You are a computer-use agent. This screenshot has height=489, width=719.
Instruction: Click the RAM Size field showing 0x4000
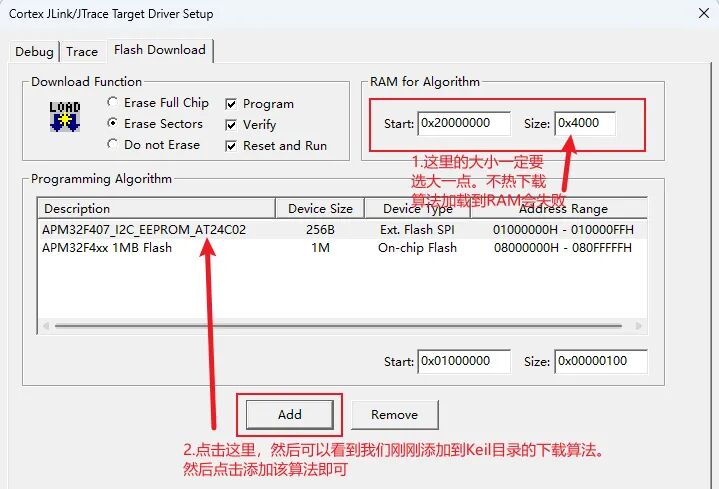(x=584, y=123)
